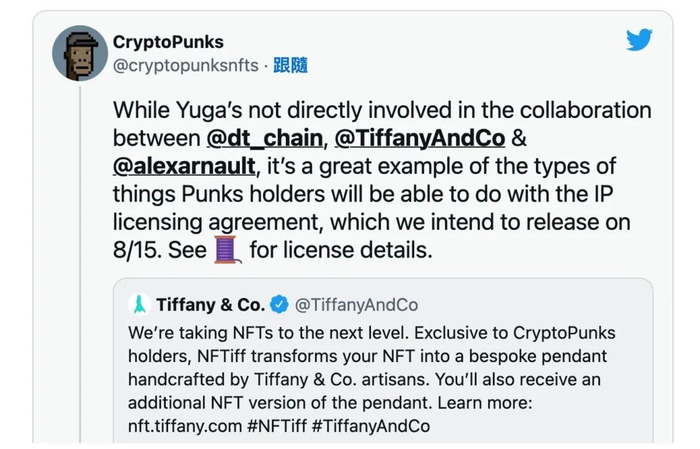Visit the @alexarnault mention

click(185, 165)
